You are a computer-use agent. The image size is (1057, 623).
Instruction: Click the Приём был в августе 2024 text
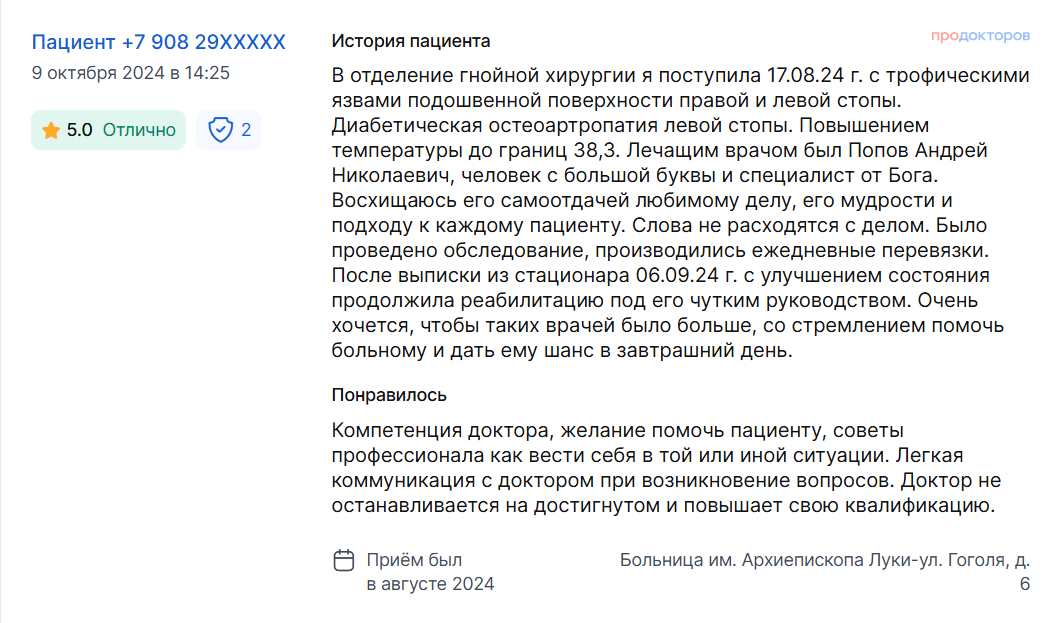[x=430, y=572]
